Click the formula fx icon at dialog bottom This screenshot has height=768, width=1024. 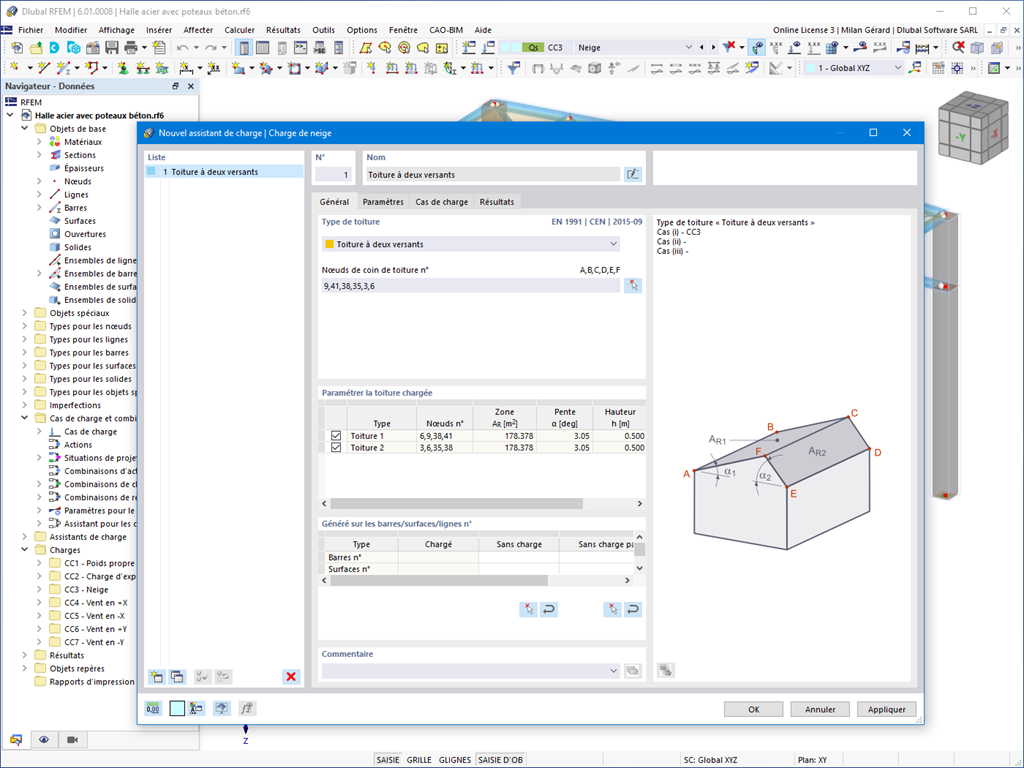[246, 709]
